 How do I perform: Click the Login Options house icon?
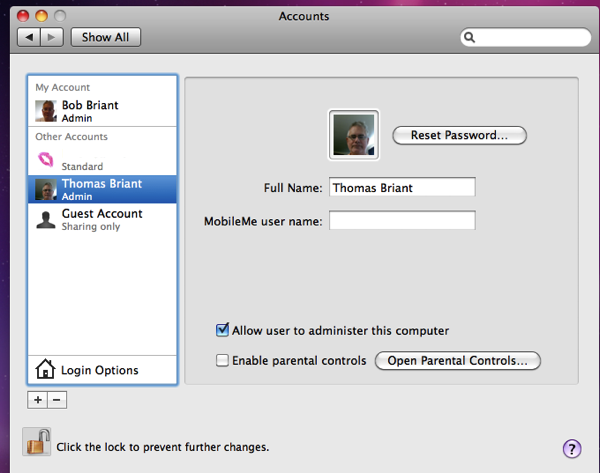pos(45,369)
